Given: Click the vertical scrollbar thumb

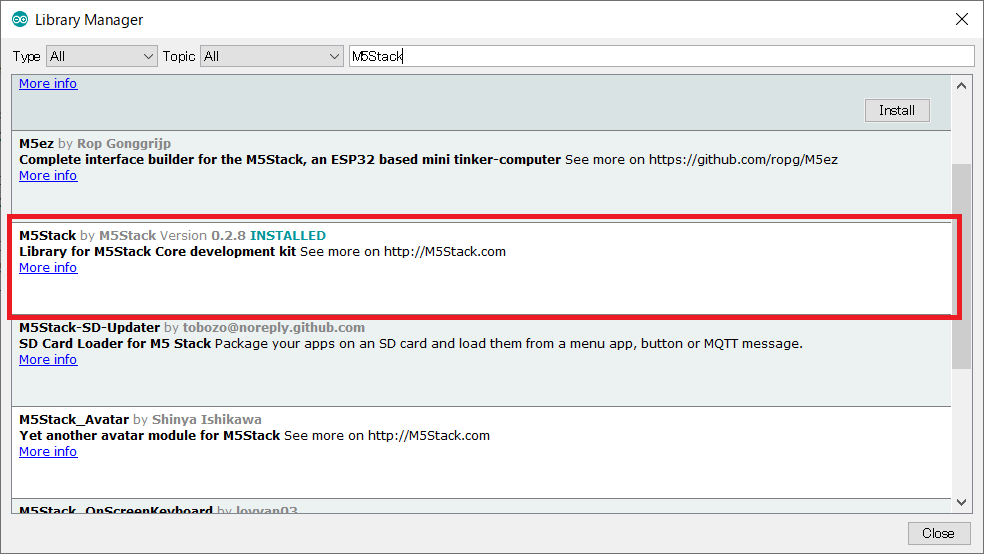Looking at the screenshot, I should click(961, 267).
